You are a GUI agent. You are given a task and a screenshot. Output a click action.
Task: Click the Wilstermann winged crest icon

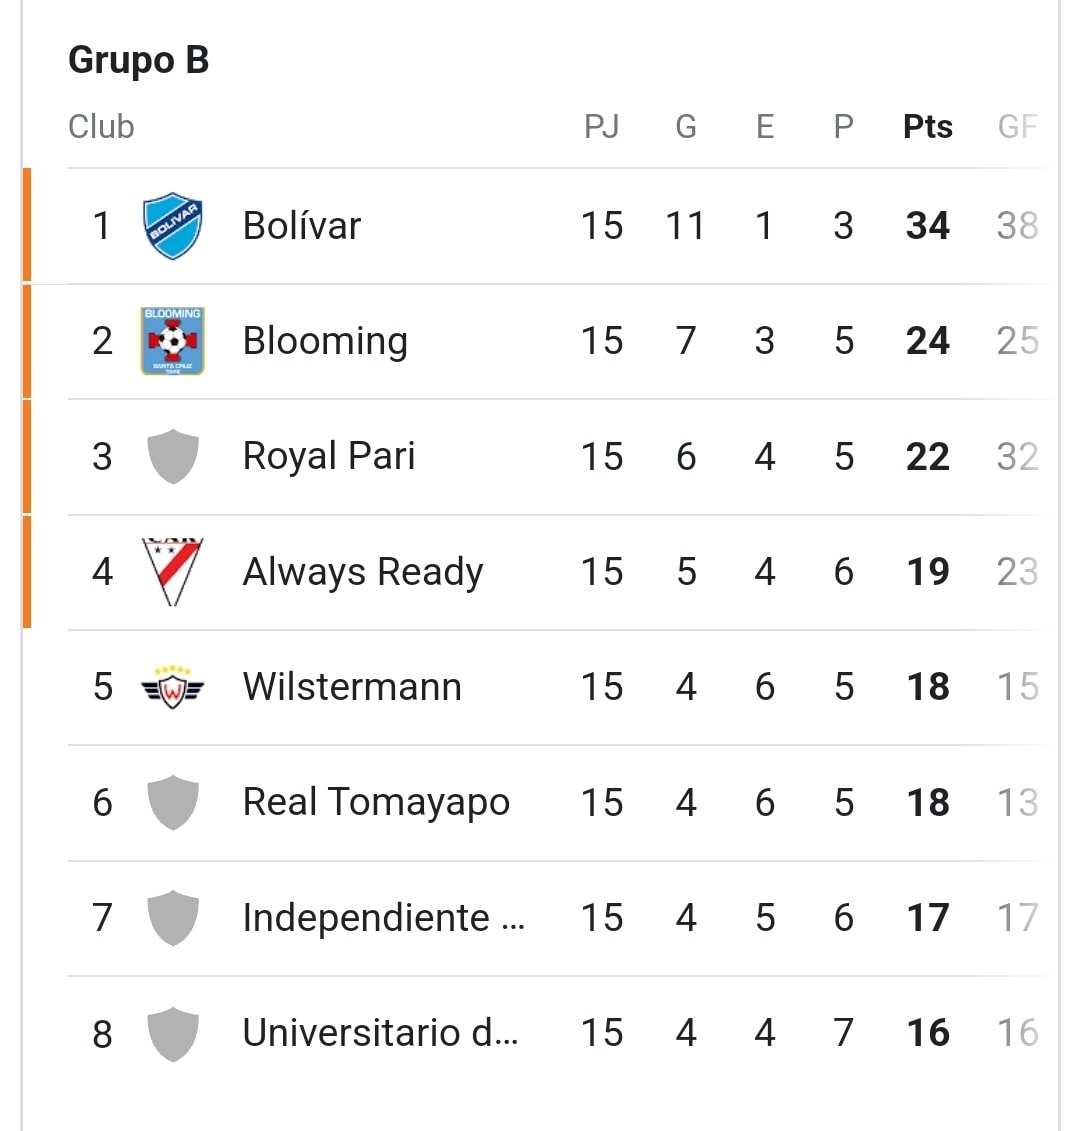point(172,687)
